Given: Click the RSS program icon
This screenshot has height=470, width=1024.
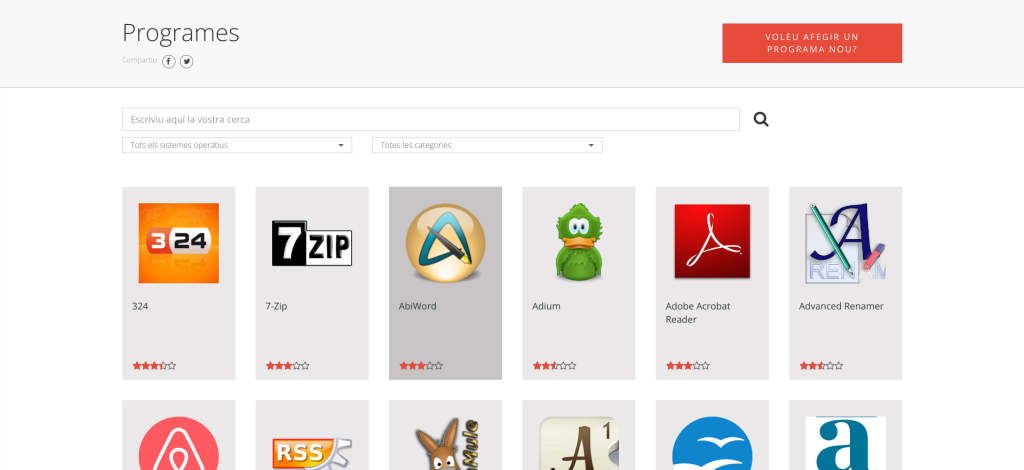Looking at the screenshot, I should click(x=312, y=452).
